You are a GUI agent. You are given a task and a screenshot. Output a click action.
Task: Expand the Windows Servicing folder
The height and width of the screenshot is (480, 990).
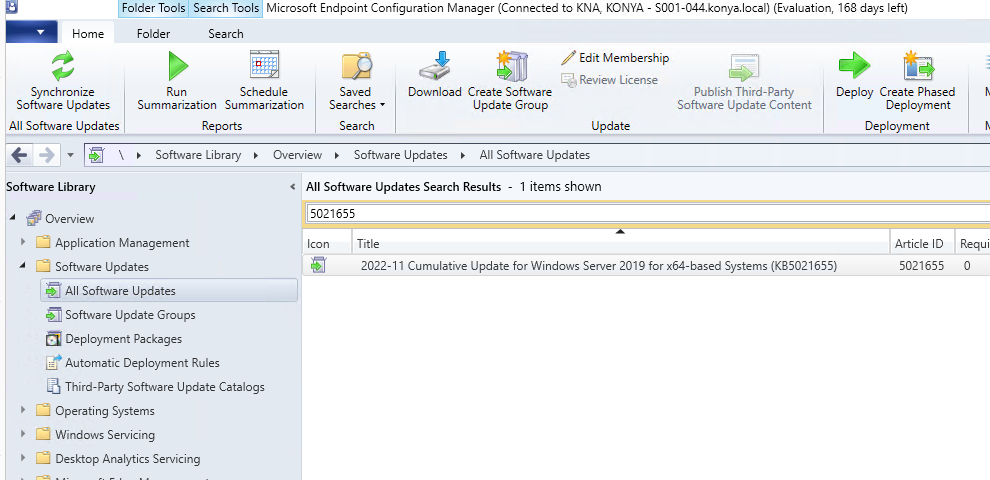[23, 435]
